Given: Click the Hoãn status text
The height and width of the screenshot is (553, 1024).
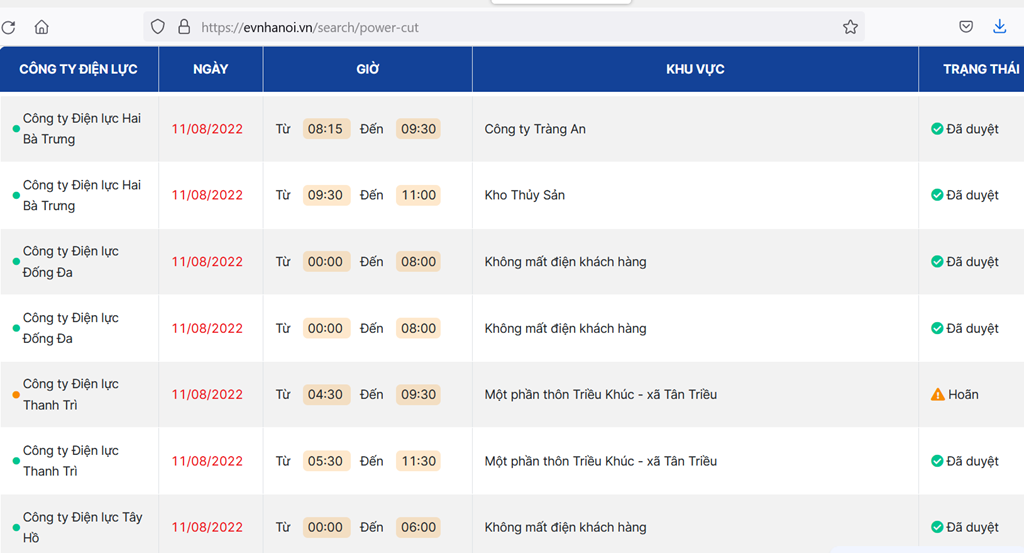Looking at the screenshot, I should [x=963, y=394].
